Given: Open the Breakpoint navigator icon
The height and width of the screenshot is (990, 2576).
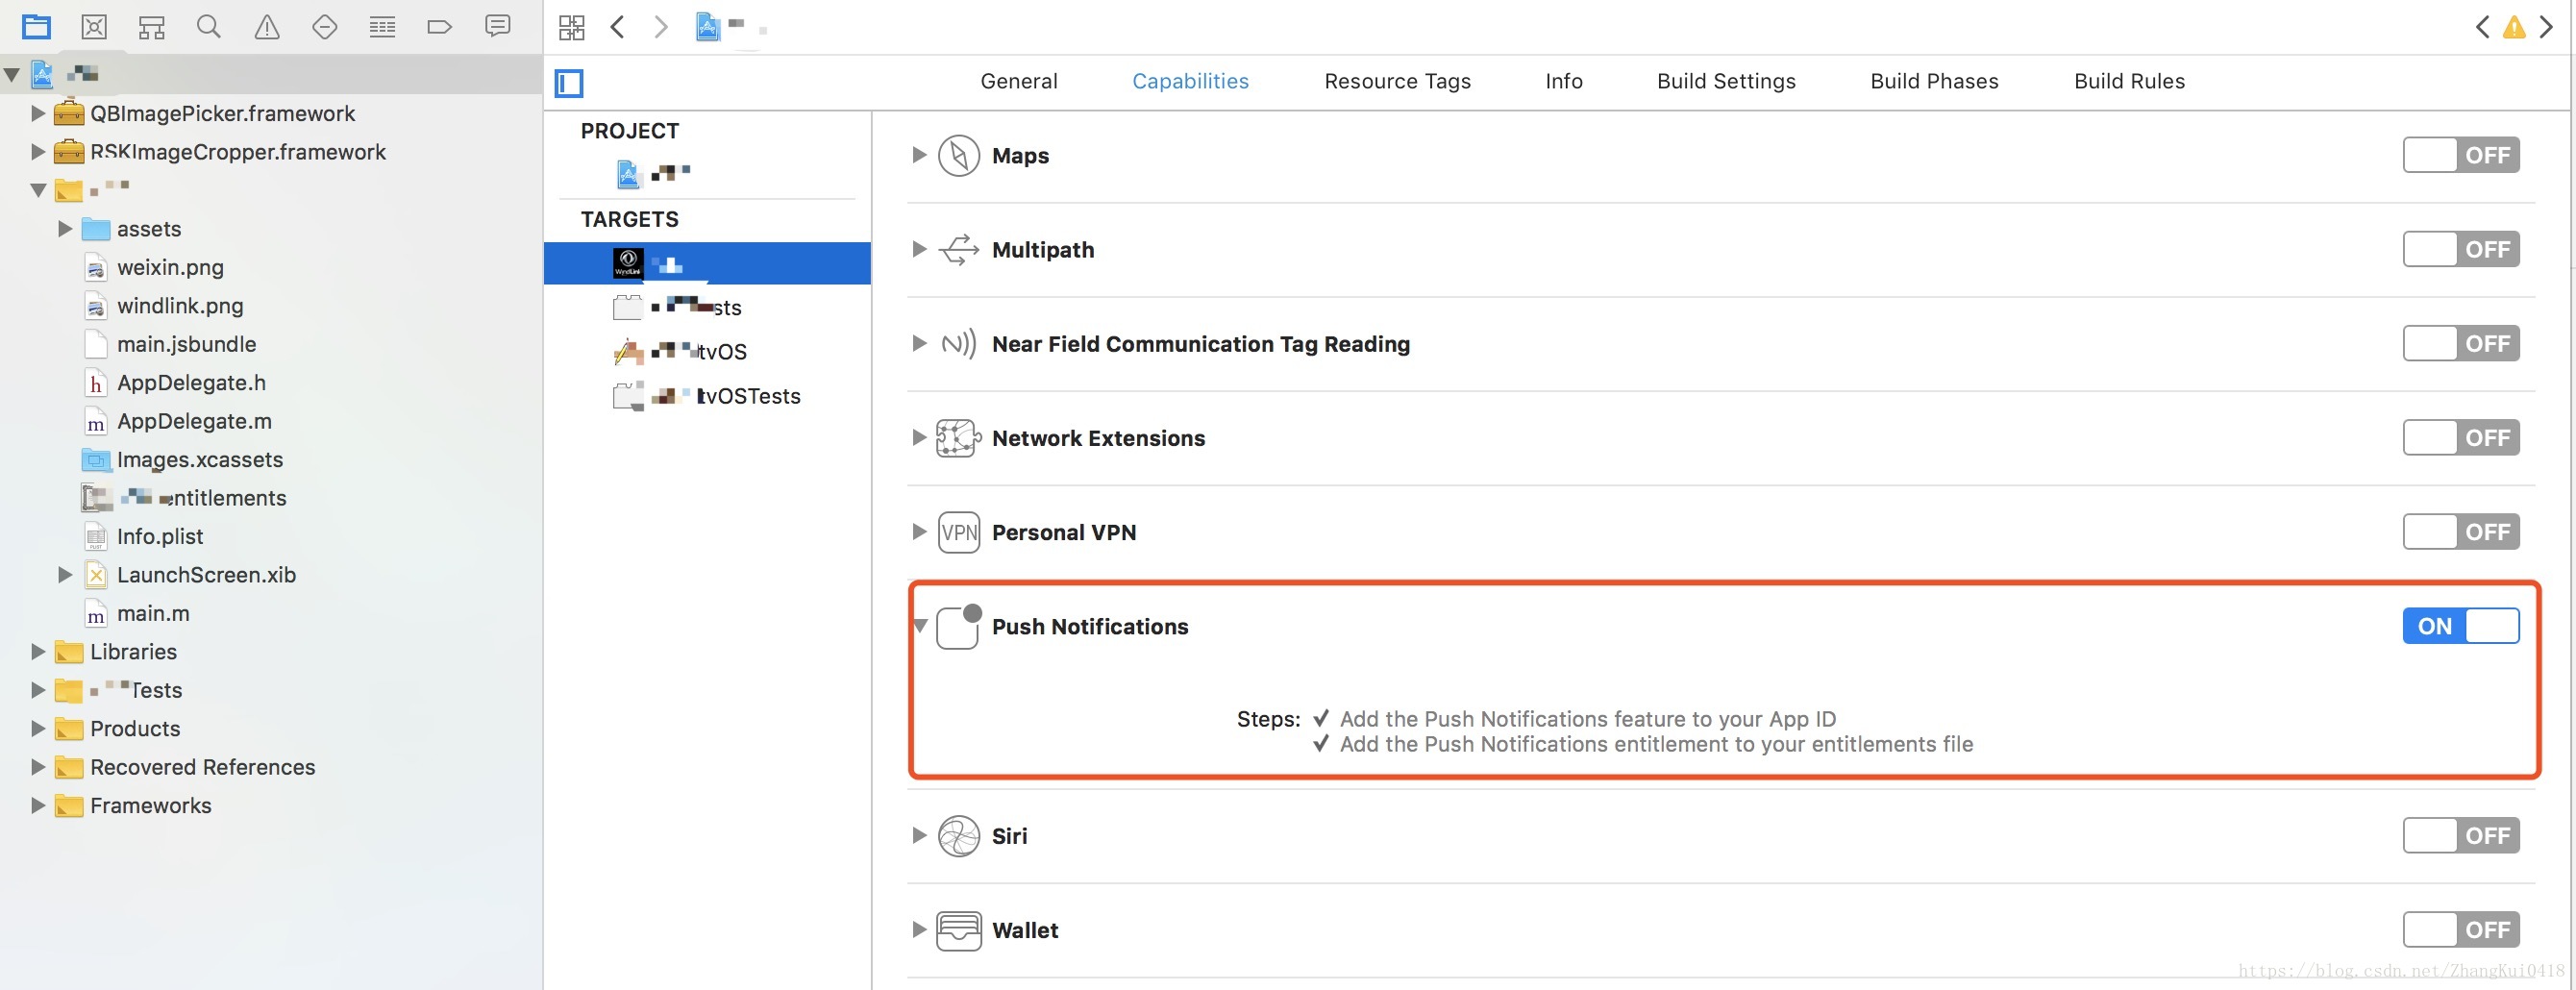Looking at the screenshot, I should 439,27.
